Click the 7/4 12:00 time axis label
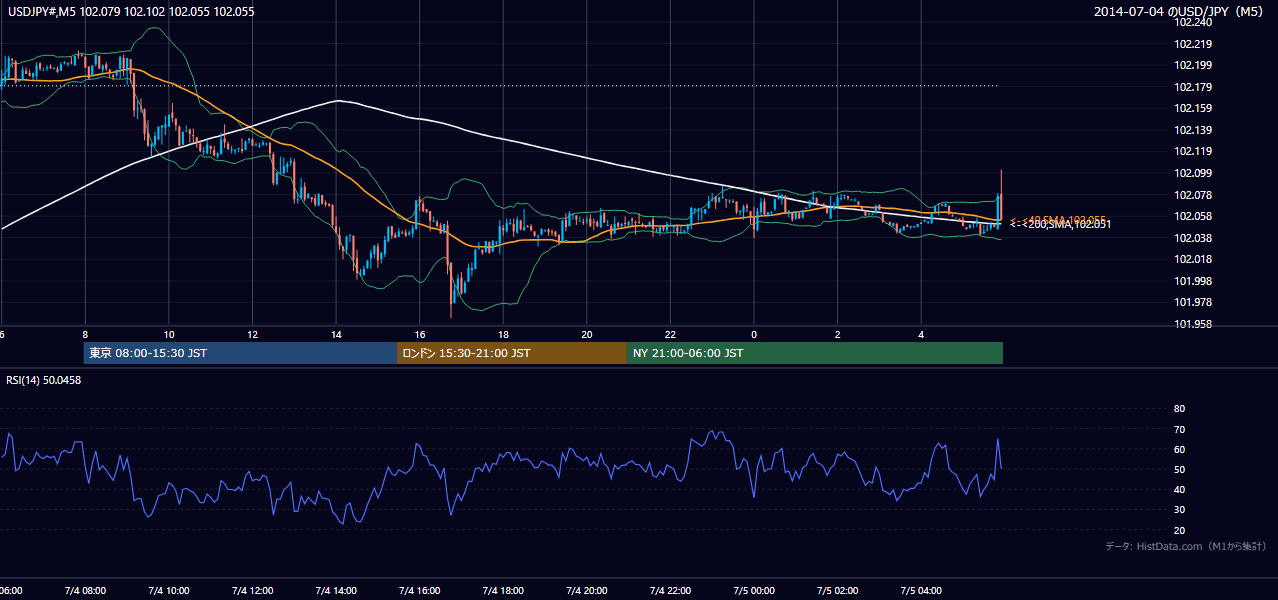 tap(252, 590)
